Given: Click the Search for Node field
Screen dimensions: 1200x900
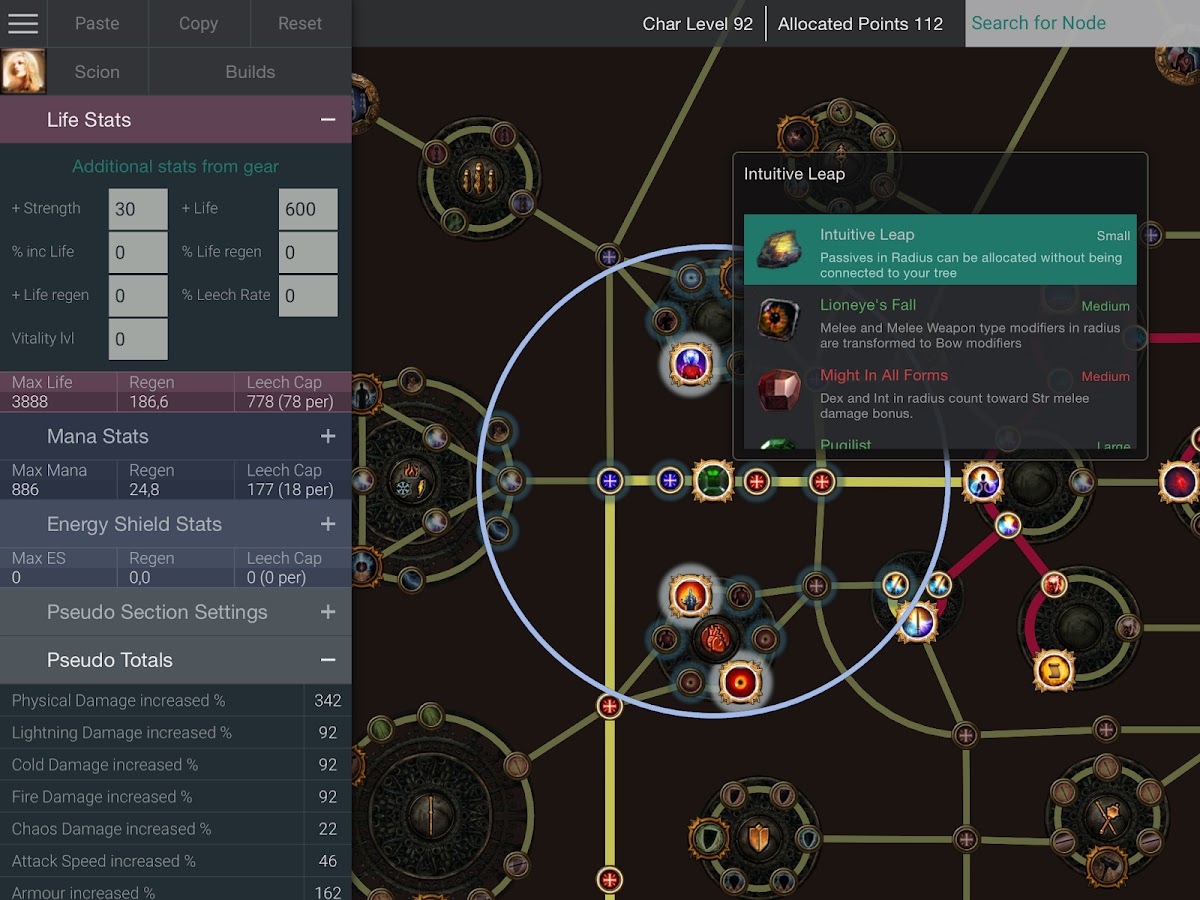Looking at the screenshot, I should click(x=1080, y=23).
